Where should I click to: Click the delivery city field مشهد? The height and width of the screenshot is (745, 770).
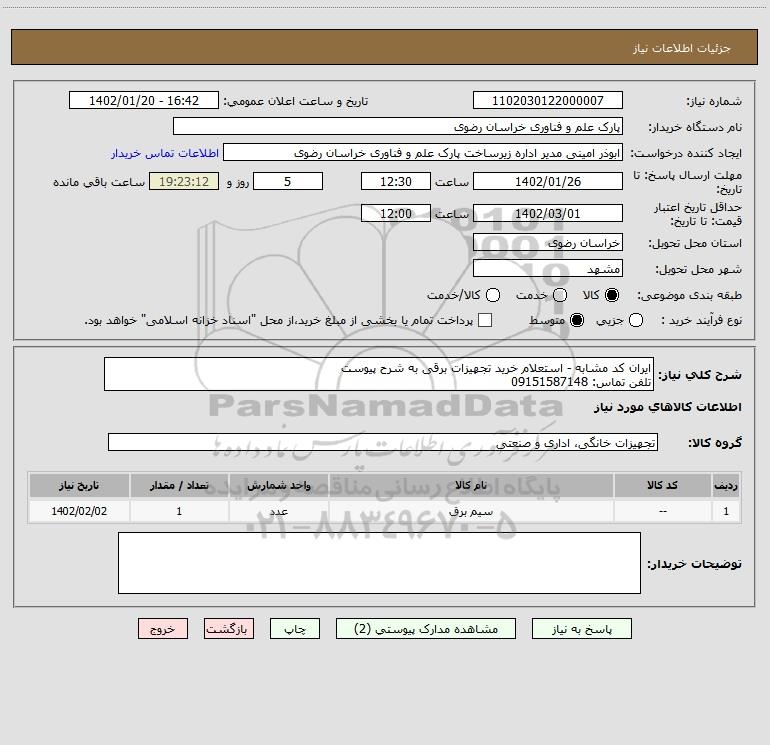click(548, 268)
